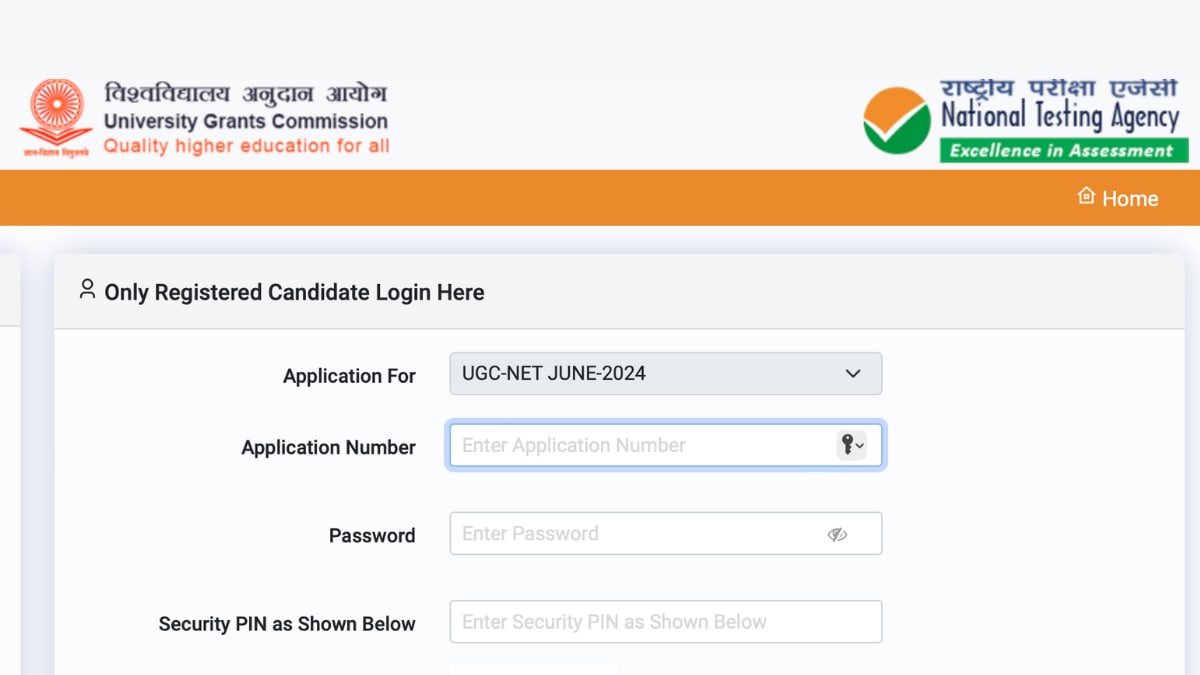Click chevron beside the key icon
The height and width of the screenshot is (675, 1200).
[860, 444]
